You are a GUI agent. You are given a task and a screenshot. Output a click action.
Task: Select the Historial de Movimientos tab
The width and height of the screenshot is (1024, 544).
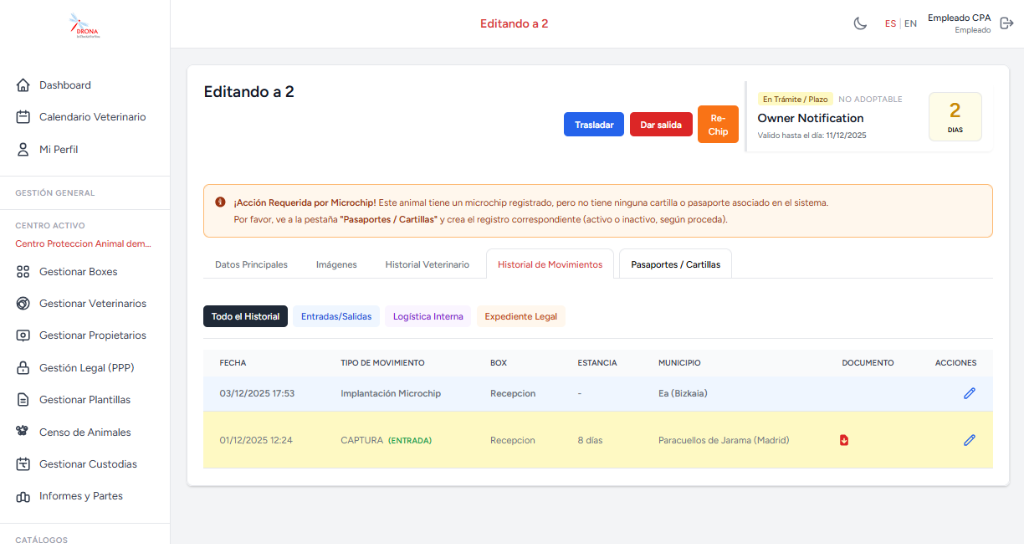tap(550, 264)
